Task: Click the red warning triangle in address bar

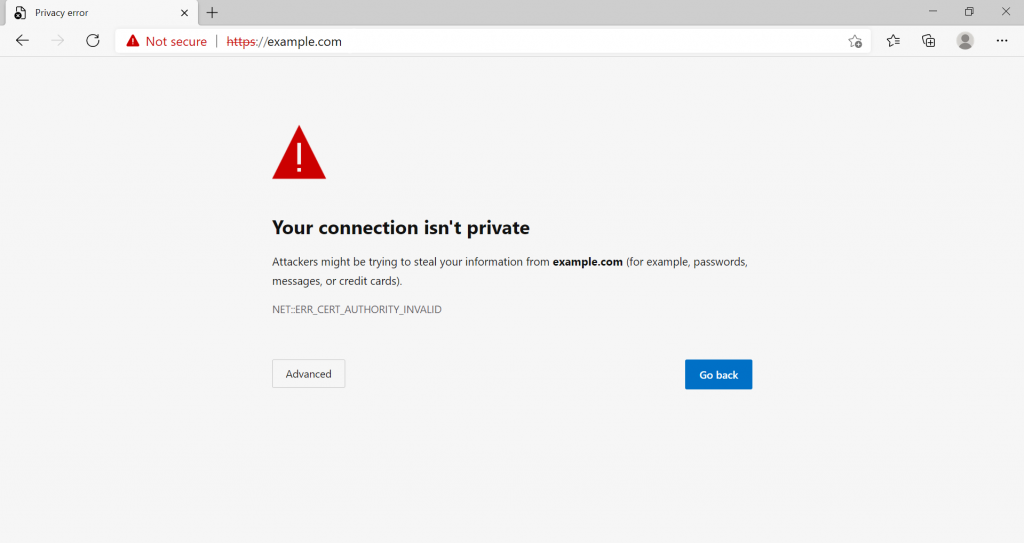Action: point(132,41)
